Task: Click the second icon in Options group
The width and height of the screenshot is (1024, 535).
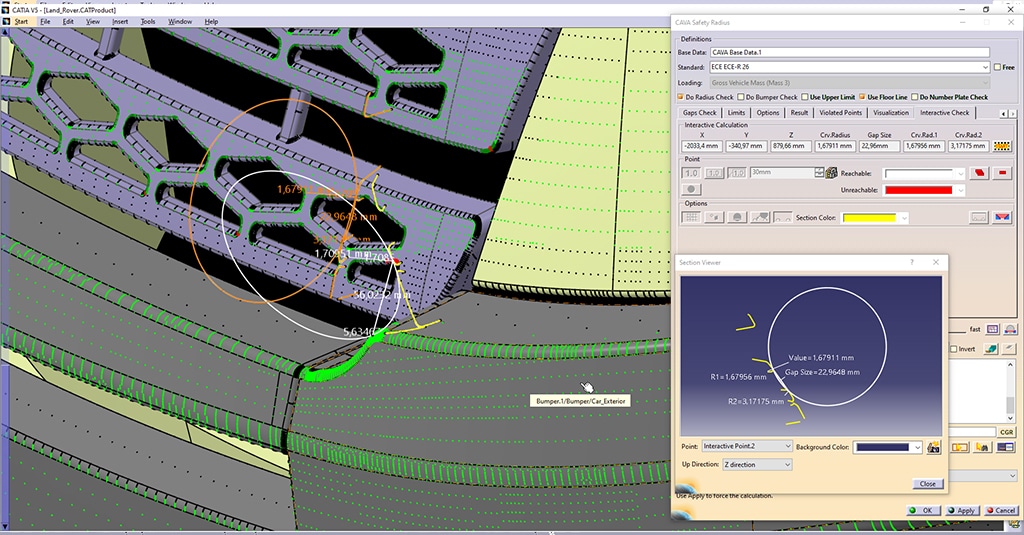Action: point(714,218)
